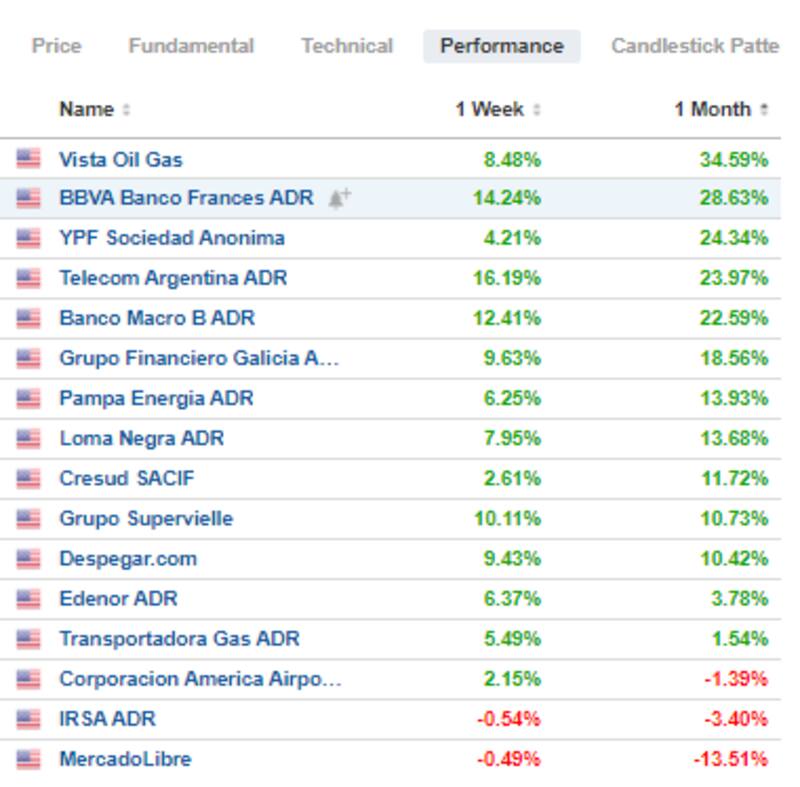The height and width of the screenshot is (787, 800).
Task: Click the alert bell icon beside BBVA Banco Frances
Action: 339,198
